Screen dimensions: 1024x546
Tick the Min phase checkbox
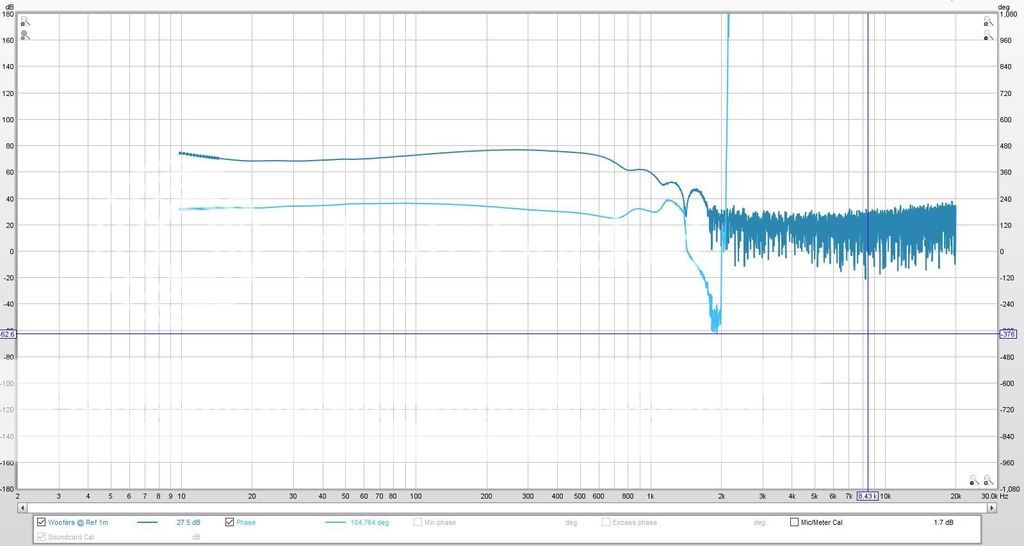pyautogui.click(x=416, y=522)
